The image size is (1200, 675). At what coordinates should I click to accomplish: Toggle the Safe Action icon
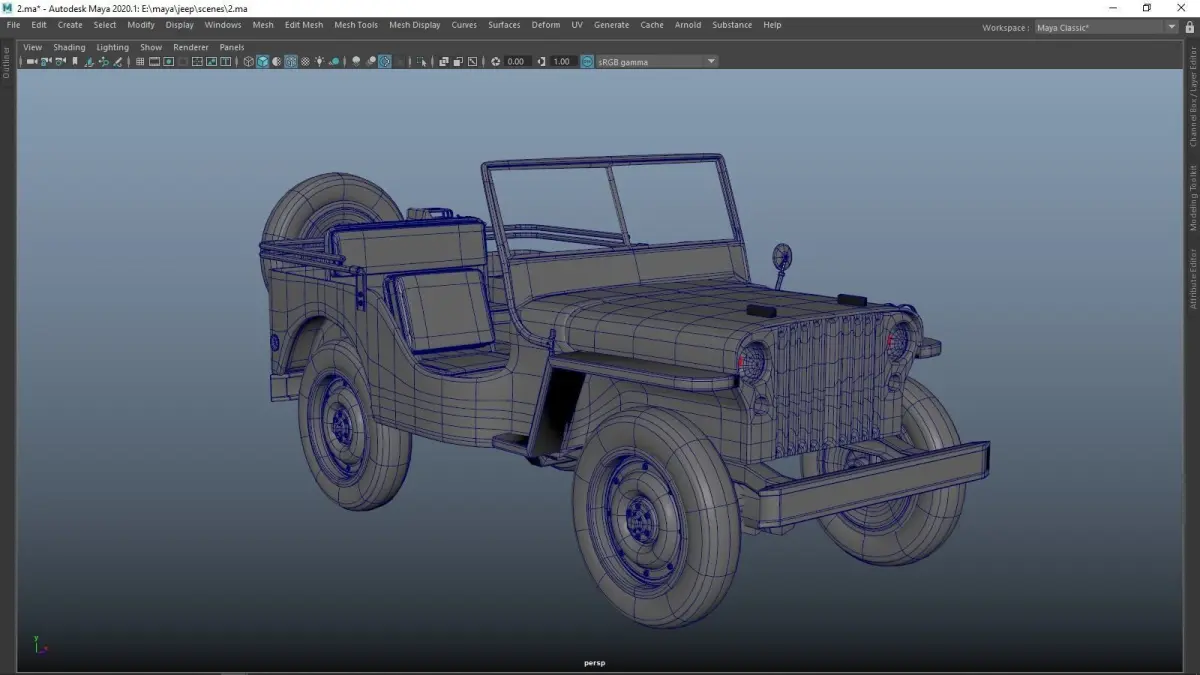[x=211, y=61]
